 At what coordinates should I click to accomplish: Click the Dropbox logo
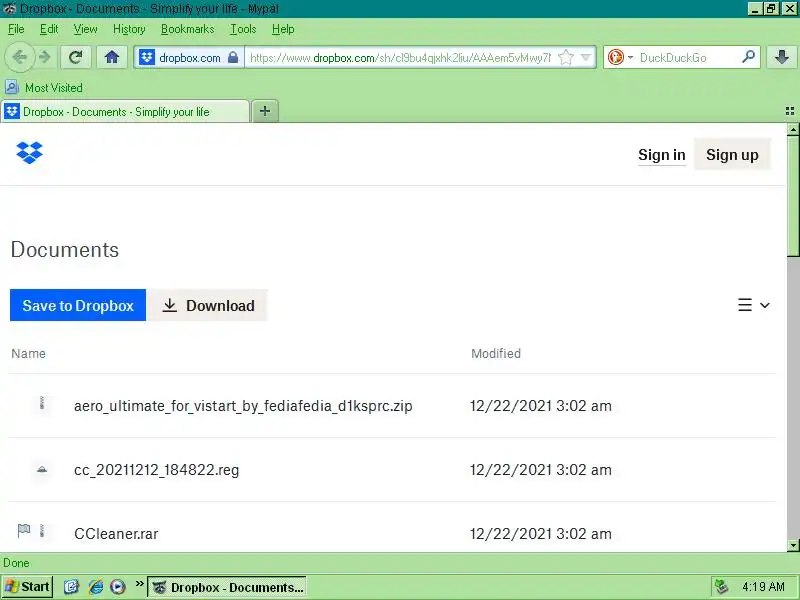[30, 153]
